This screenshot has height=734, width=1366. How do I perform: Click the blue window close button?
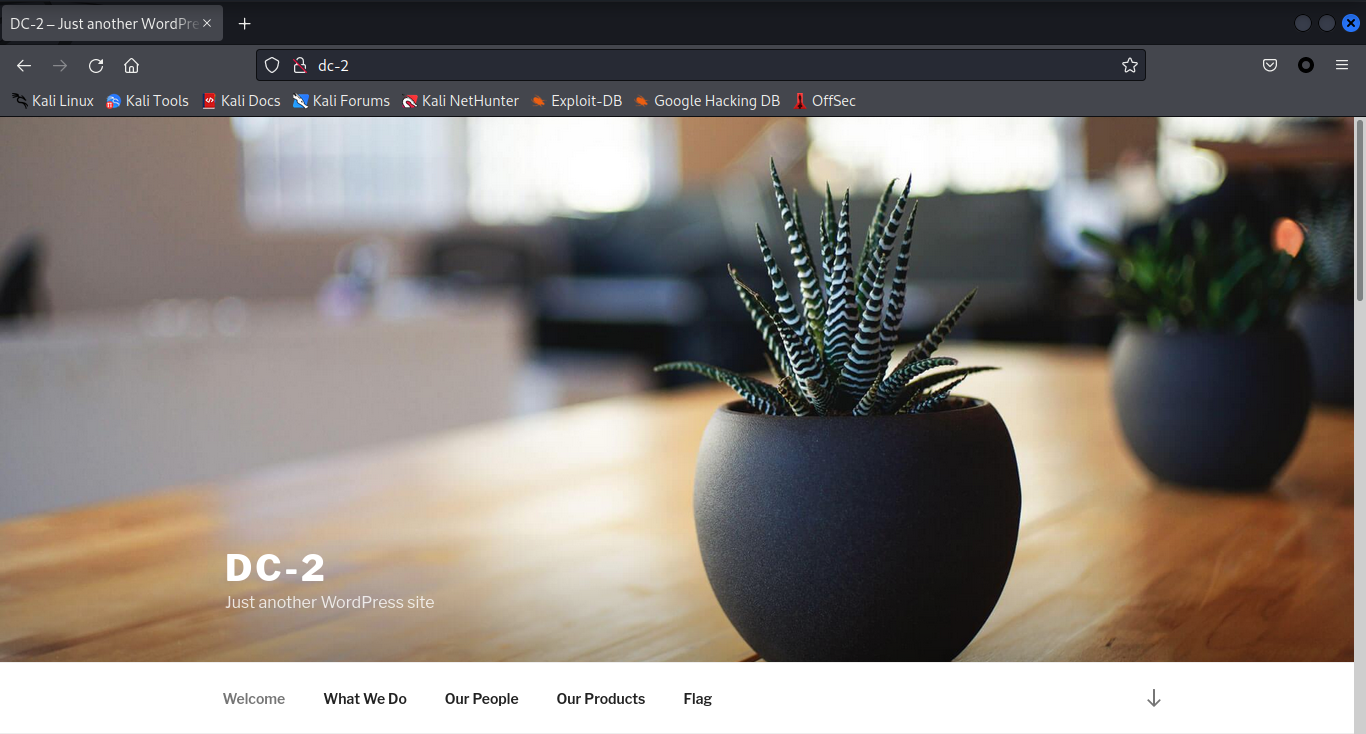(1350, 23)
